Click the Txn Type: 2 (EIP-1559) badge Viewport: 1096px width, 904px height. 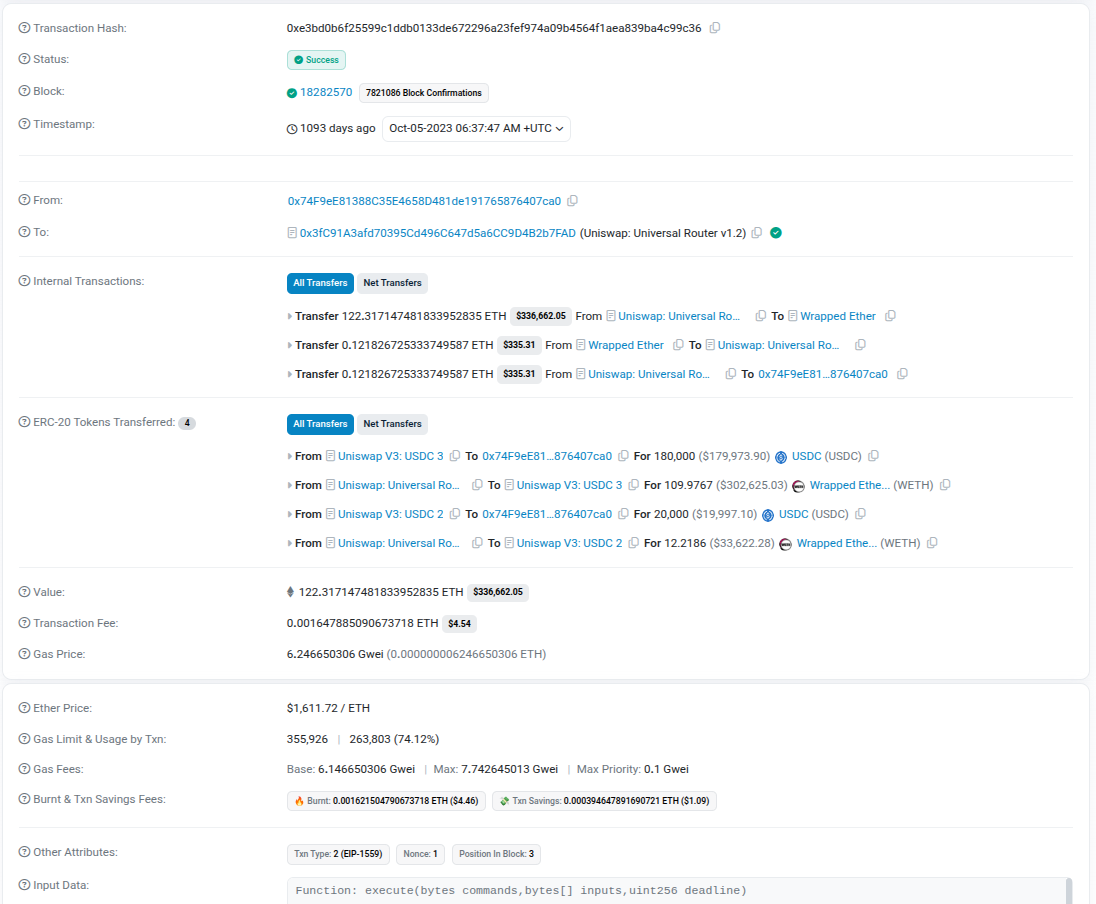point(338,854)
